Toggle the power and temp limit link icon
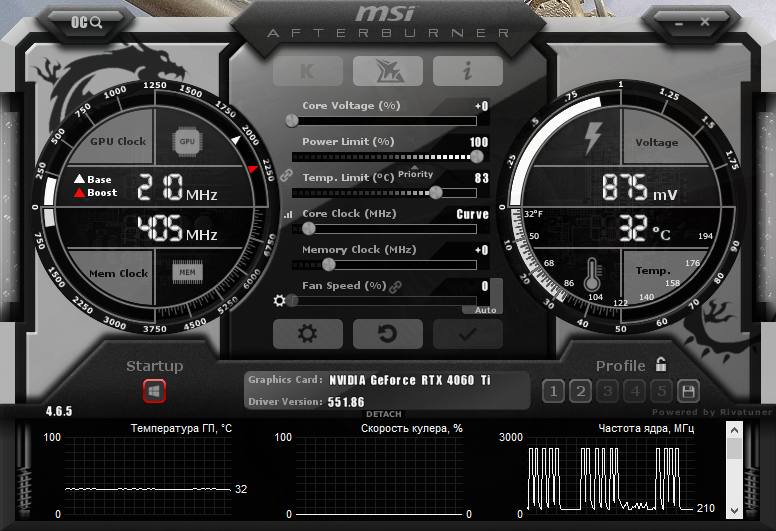 click(x=286, y=175)
